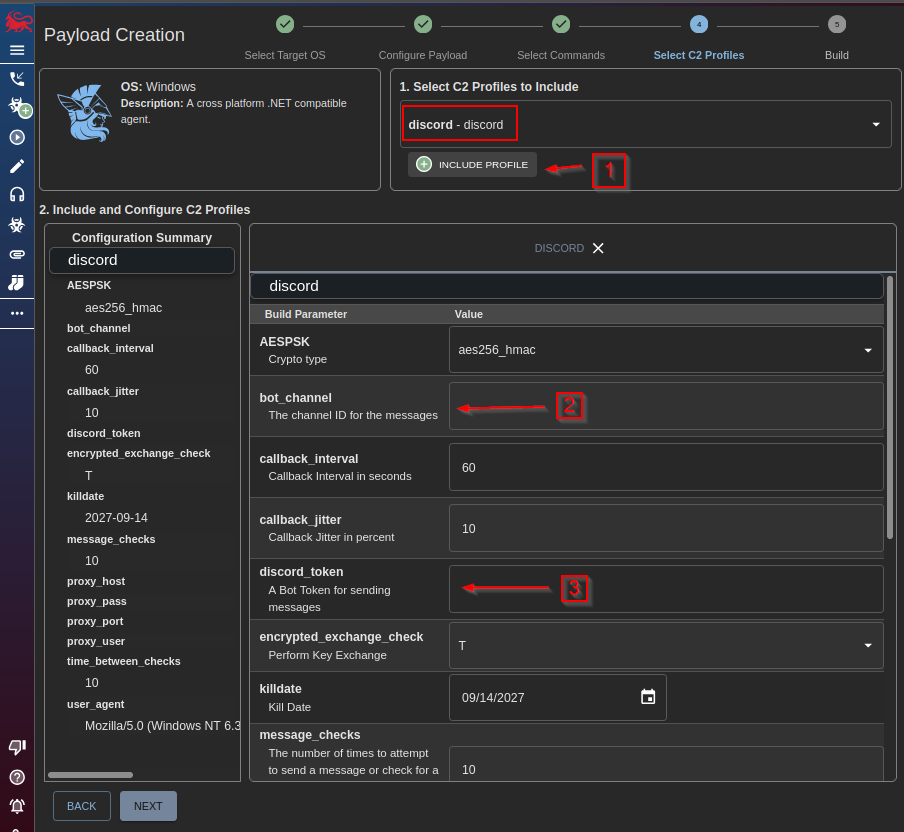Click the BACK button

tap(82, 806)
